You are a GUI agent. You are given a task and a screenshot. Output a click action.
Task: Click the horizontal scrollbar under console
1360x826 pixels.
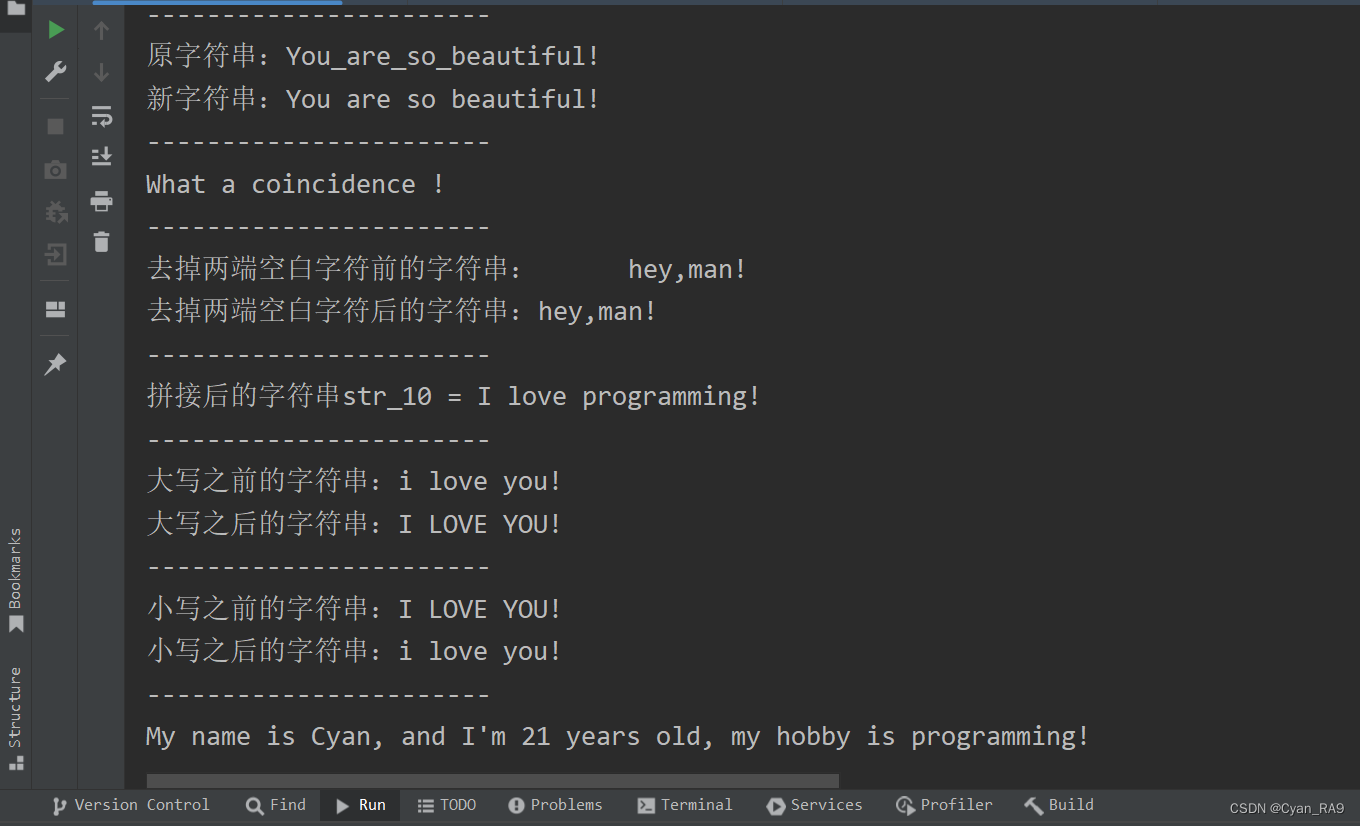tap(492, 780)
